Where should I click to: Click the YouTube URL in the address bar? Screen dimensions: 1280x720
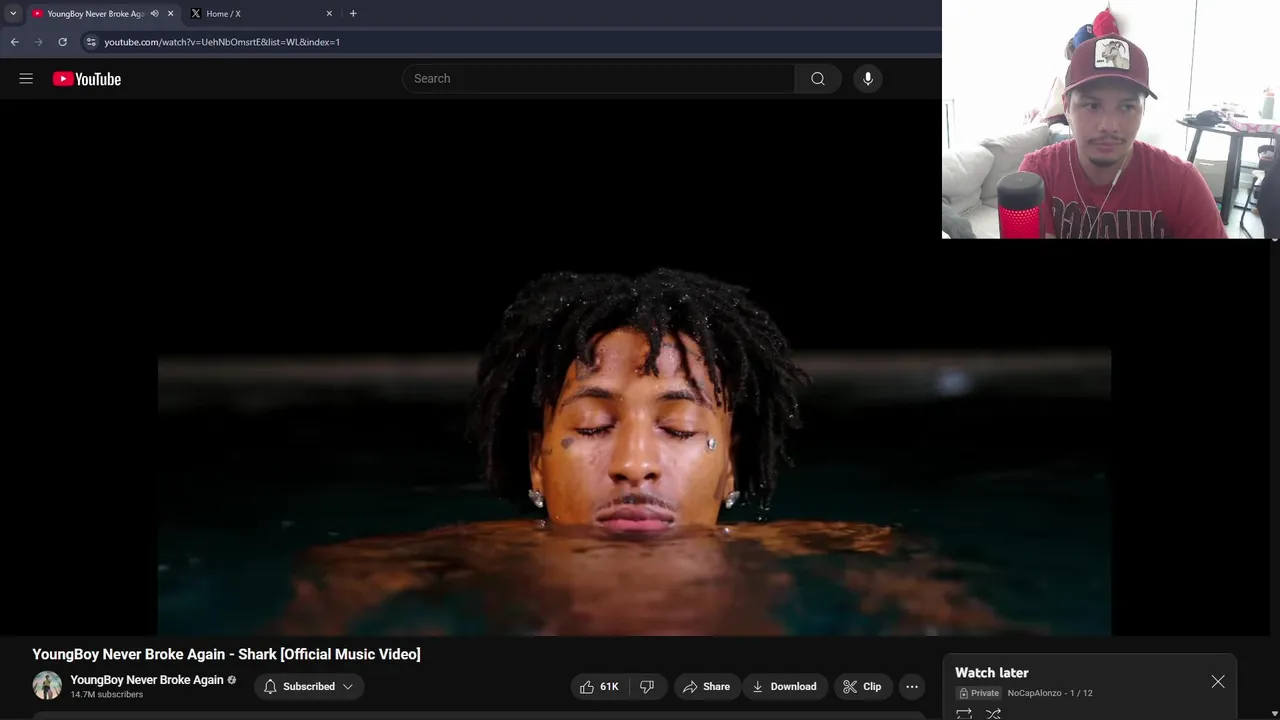222,42
